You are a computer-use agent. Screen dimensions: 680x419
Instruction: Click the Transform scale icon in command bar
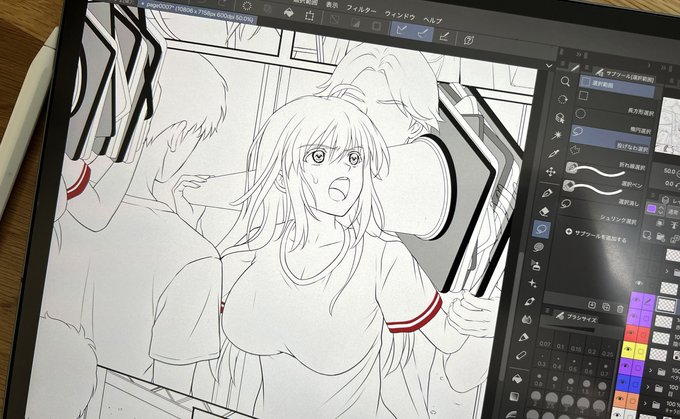309,16
